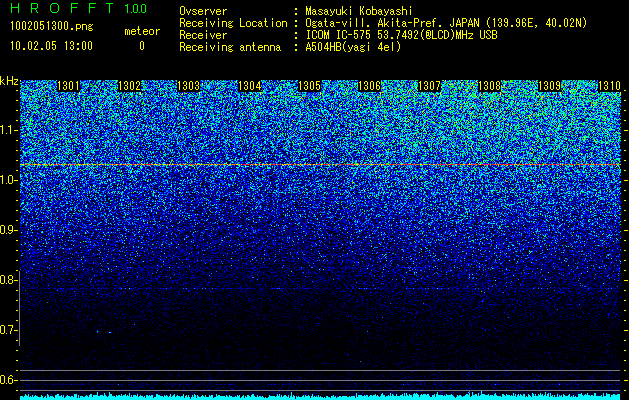Click the kHz axis unit label
The image size is (629, 400).
click(x=9, y=81)
